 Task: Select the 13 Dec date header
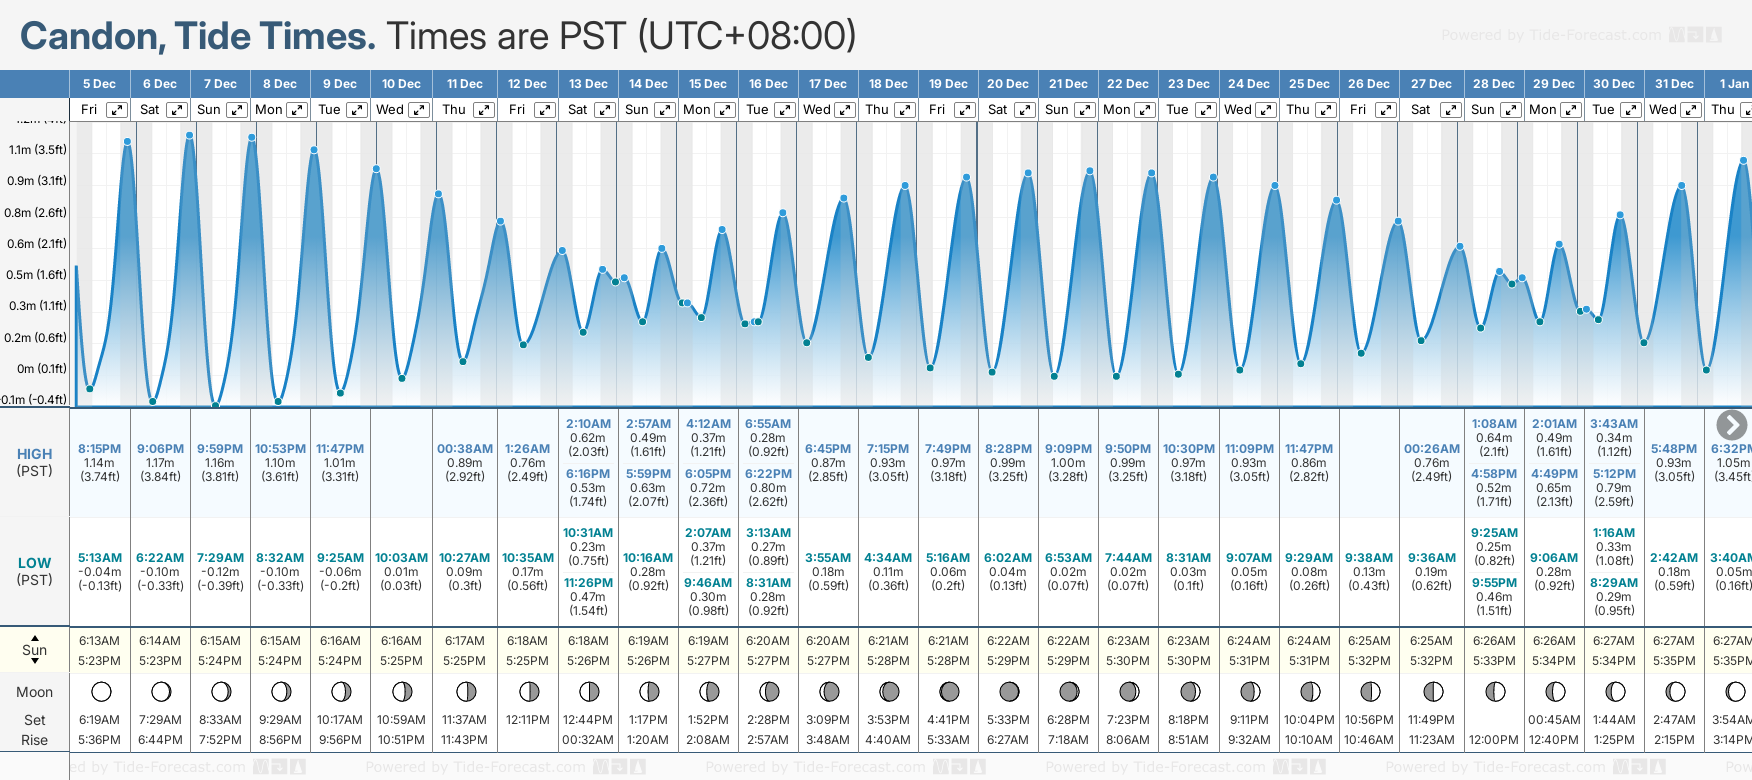[x=588, y=84]
